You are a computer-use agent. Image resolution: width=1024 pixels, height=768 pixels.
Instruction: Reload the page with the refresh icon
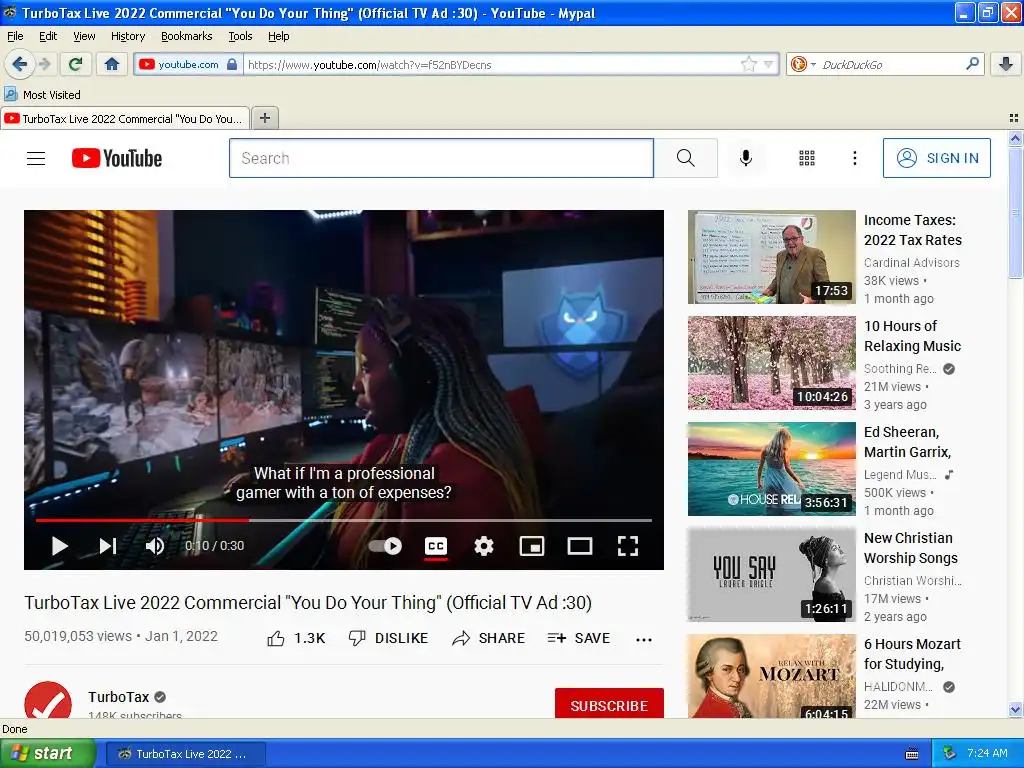click(76, 64)
